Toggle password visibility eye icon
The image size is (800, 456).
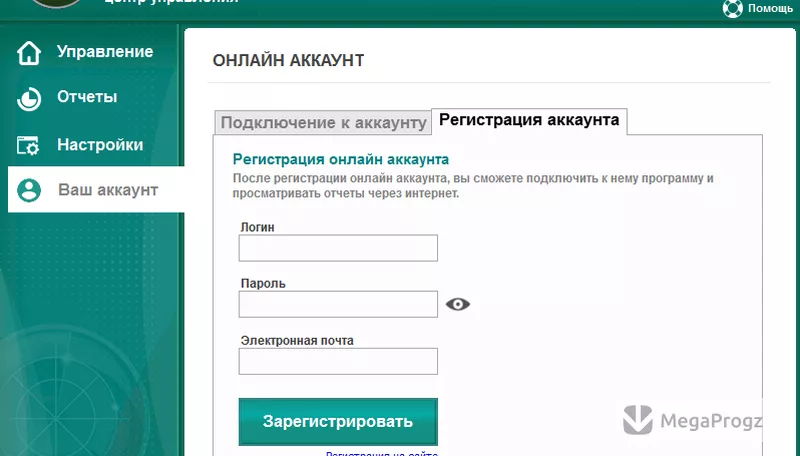[458, 304]
